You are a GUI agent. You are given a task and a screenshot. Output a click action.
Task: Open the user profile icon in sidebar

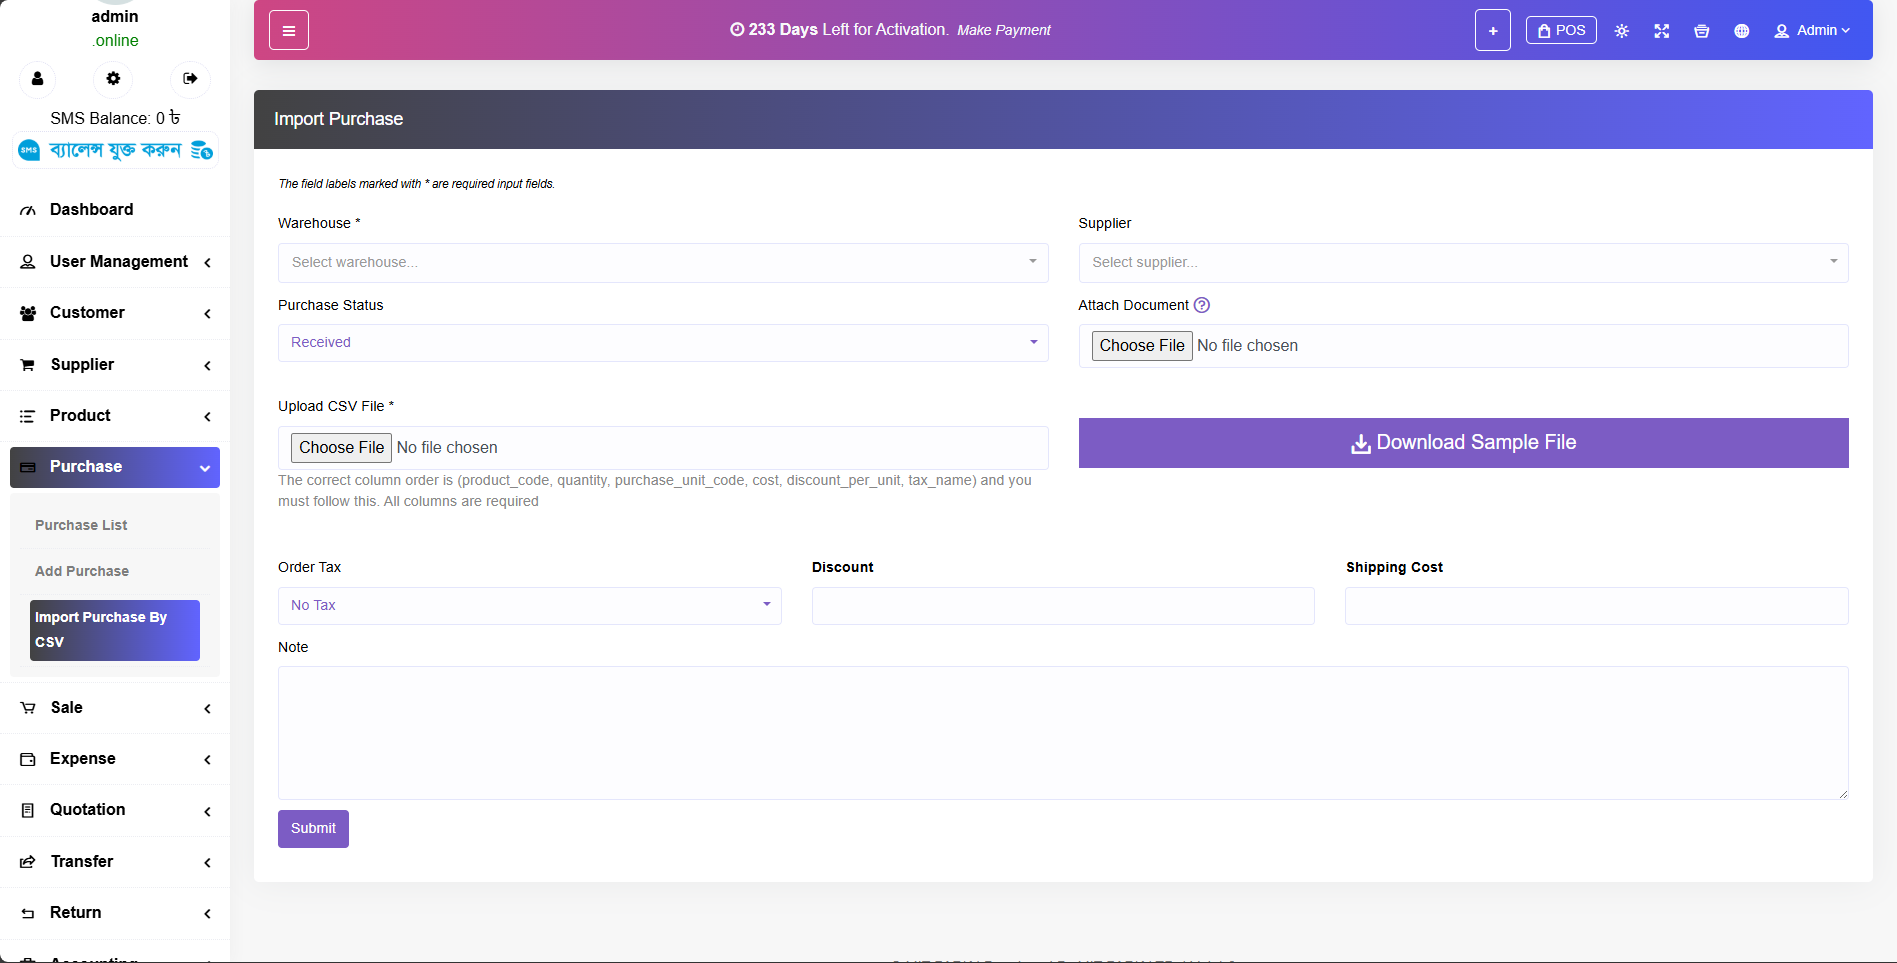37,79
